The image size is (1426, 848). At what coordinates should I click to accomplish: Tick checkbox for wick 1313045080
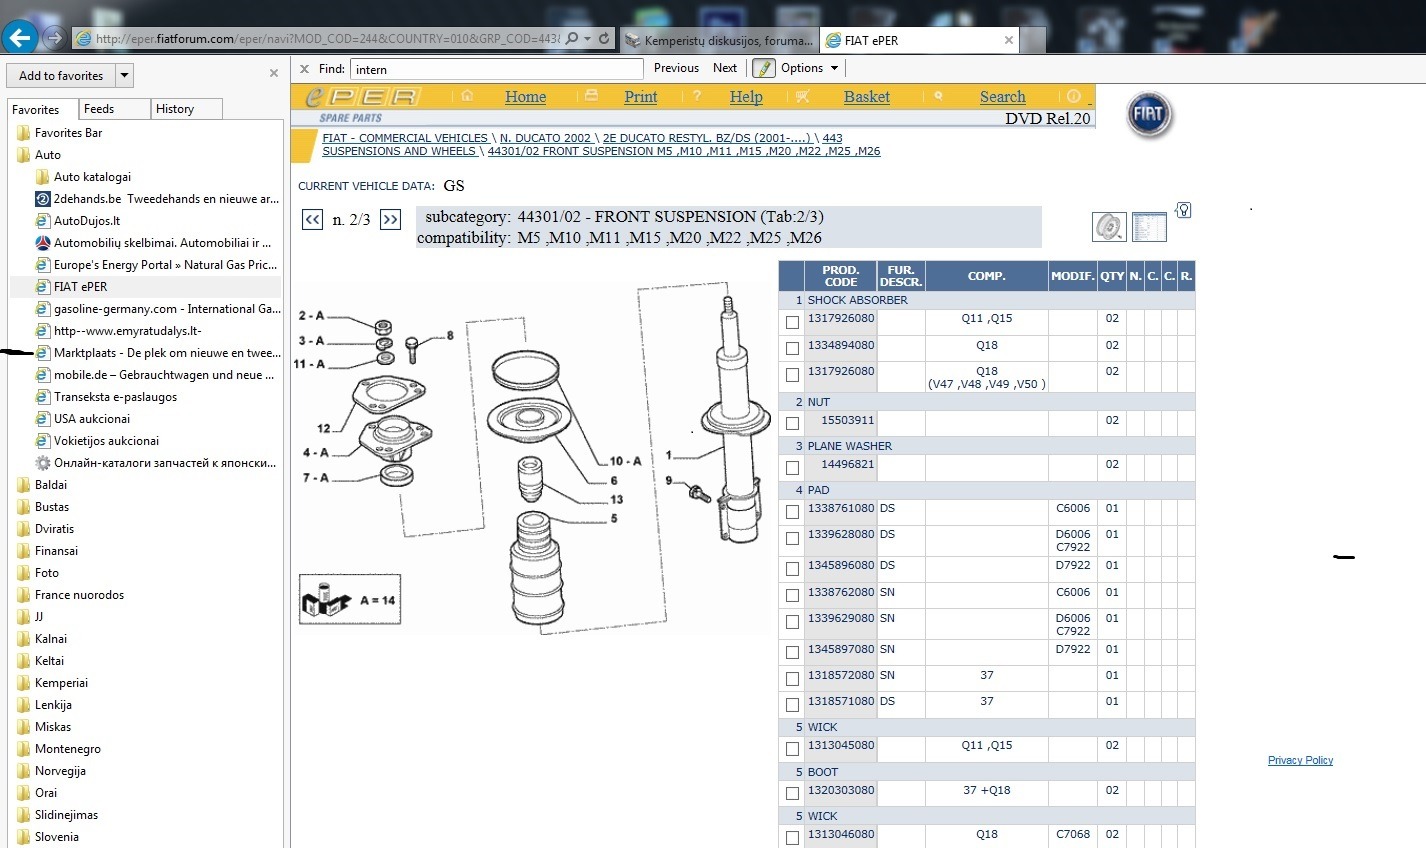click(x=793, y=748)
